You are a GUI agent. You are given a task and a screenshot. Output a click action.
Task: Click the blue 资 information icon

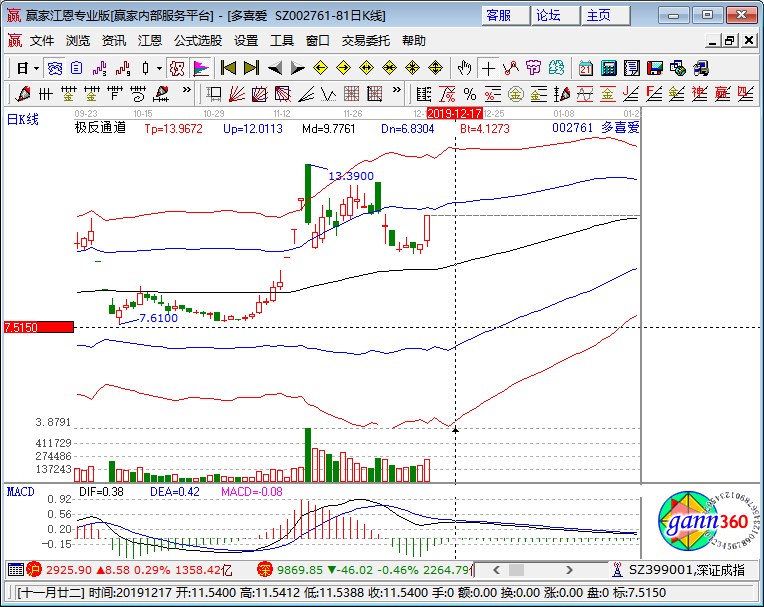click(55, 68)
